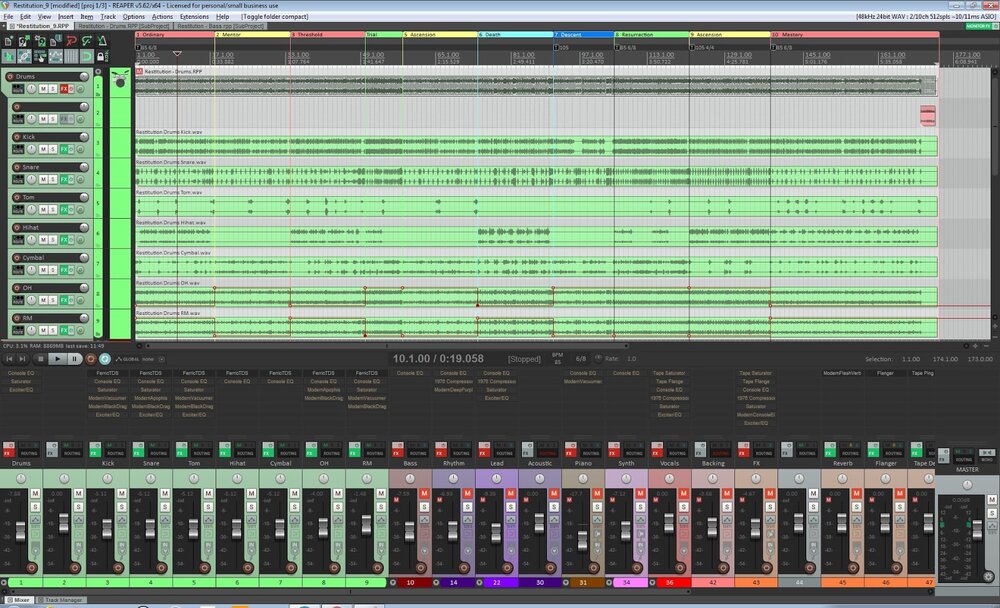Open the global automation override dropdown

coord(134,358)
